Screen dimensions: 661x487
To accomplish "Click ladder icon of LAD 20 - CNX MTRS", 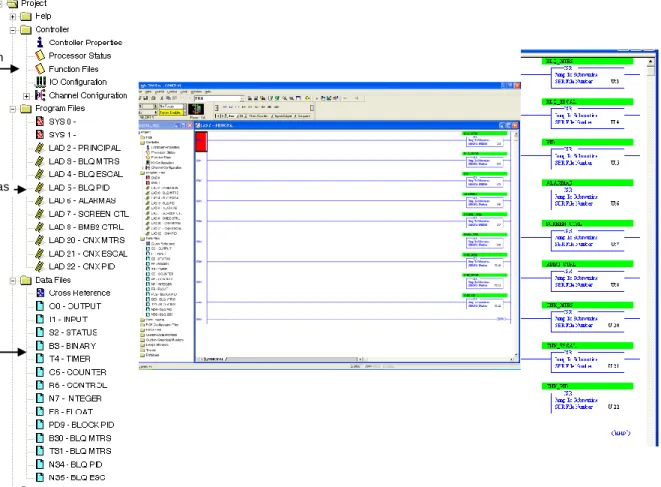I will [40, 240].
